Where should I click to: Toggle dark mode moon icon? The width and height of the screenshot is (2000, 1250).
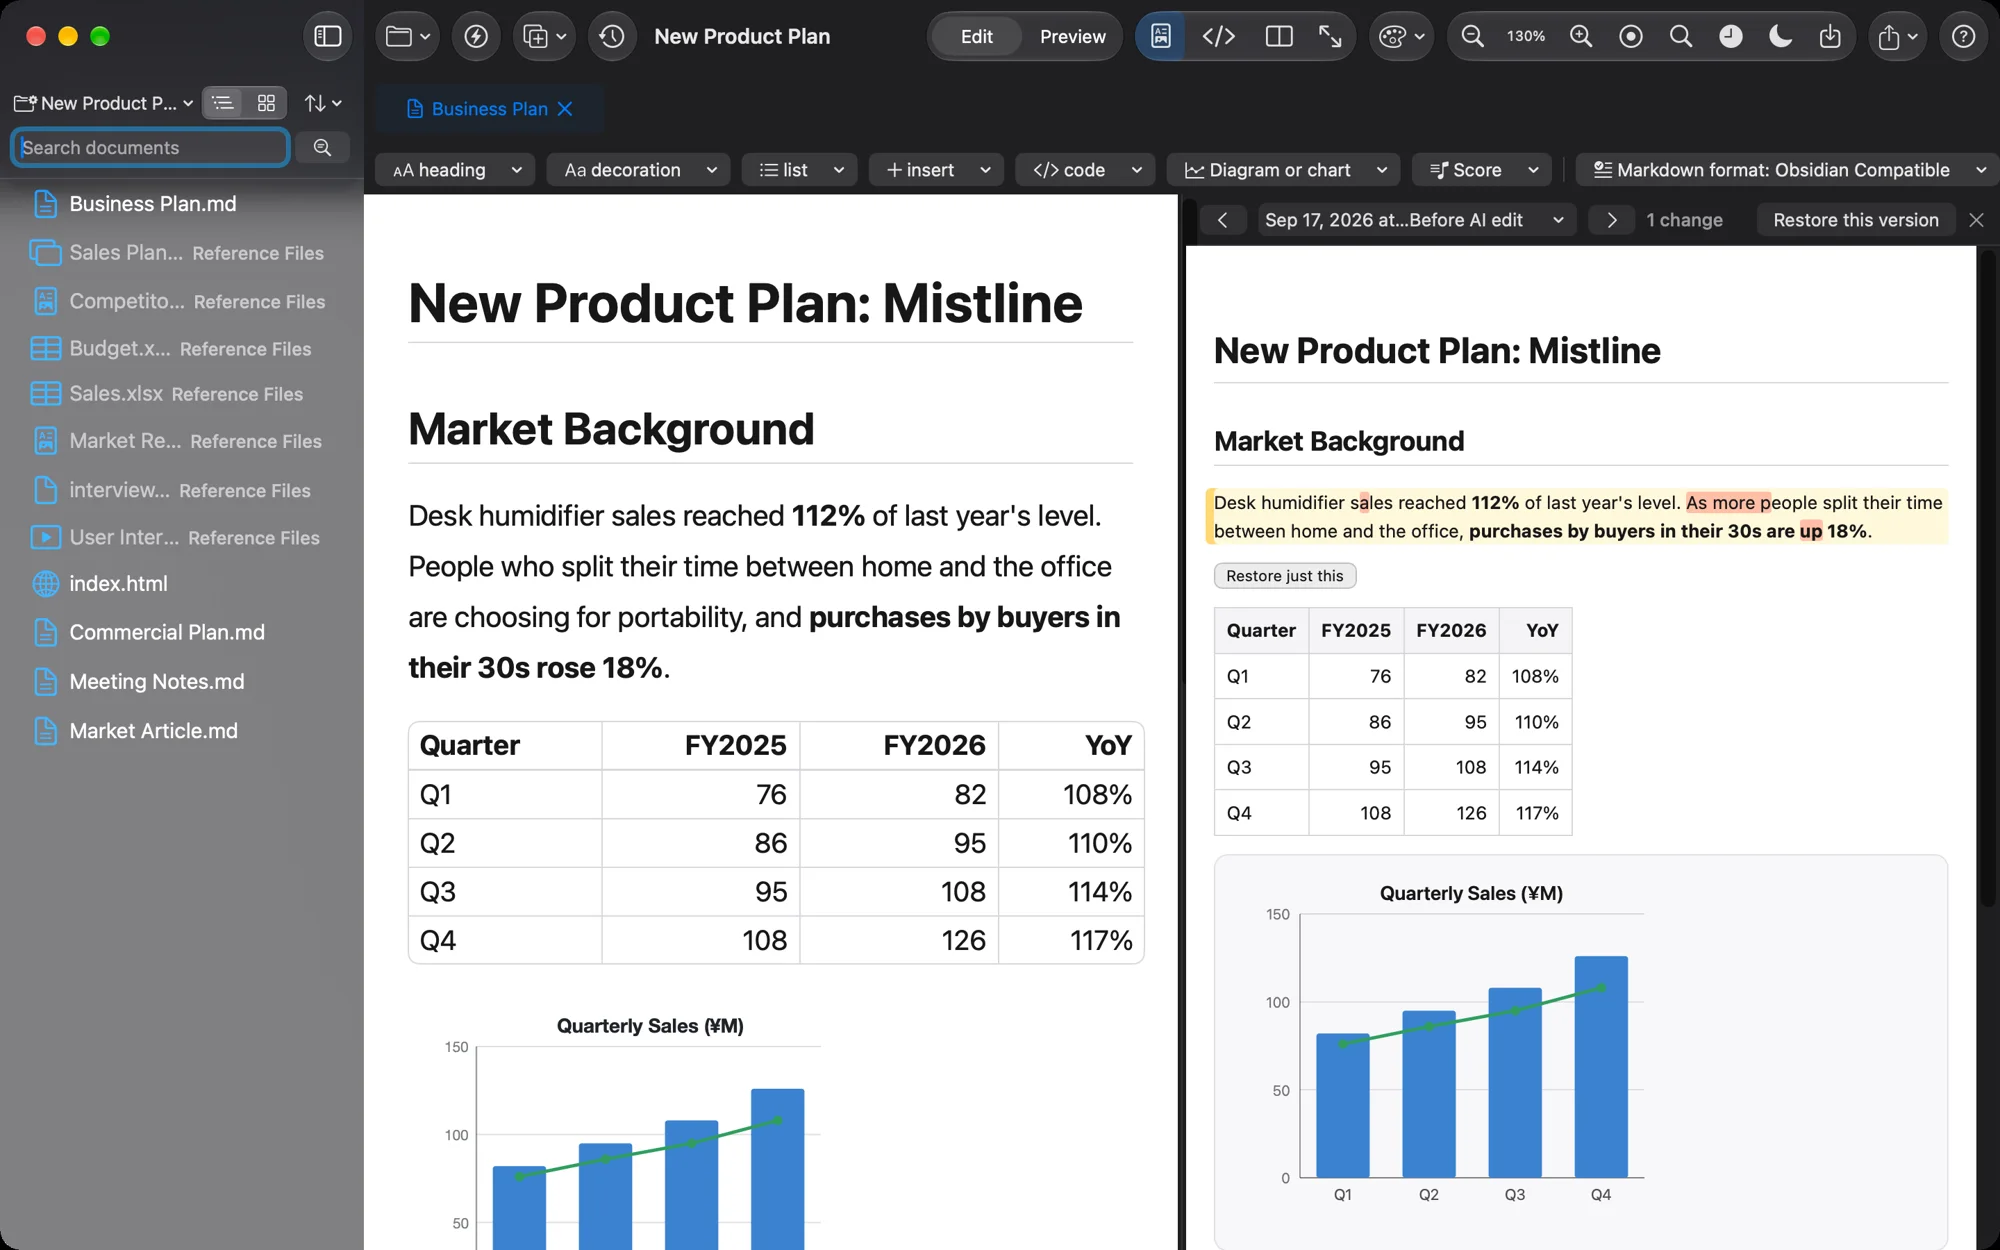click(x=1780, y=37)
